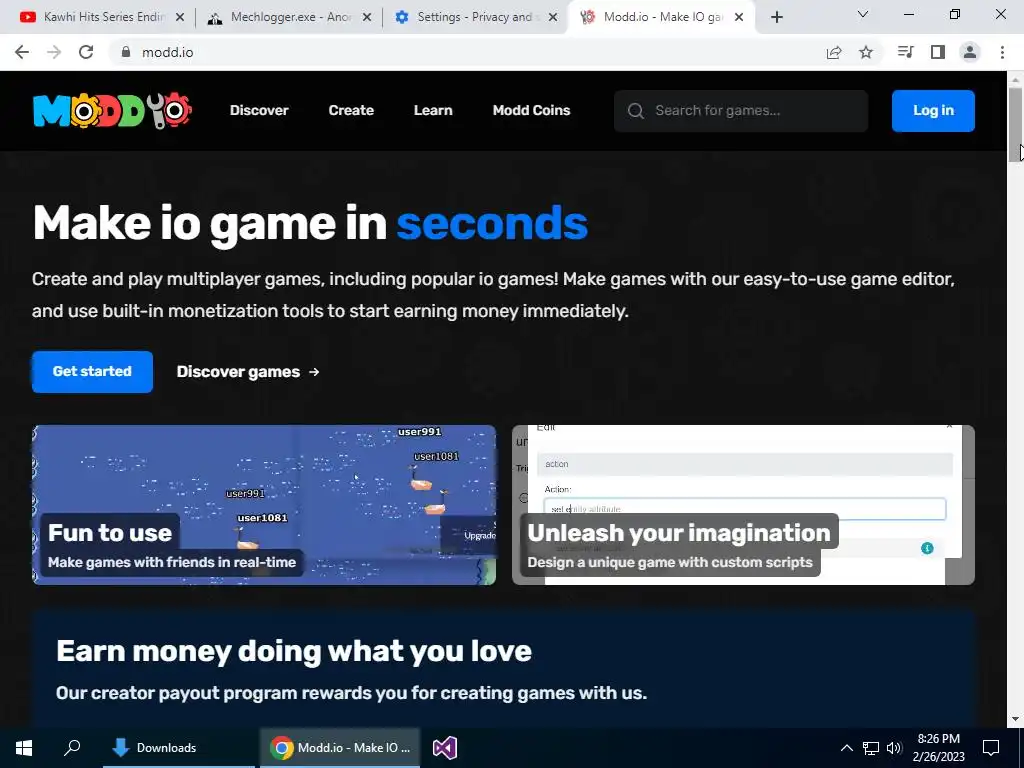Viewport: 1024px width, 768px height.
Task: Open the Create menu
Action: point(351,110)
